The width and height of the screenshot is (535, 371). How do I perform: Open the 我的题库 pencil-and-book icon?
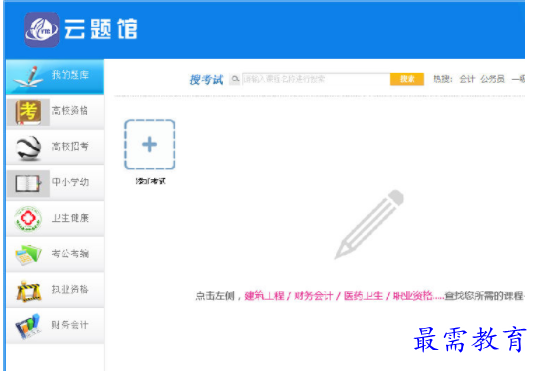(x=29, y=76)
